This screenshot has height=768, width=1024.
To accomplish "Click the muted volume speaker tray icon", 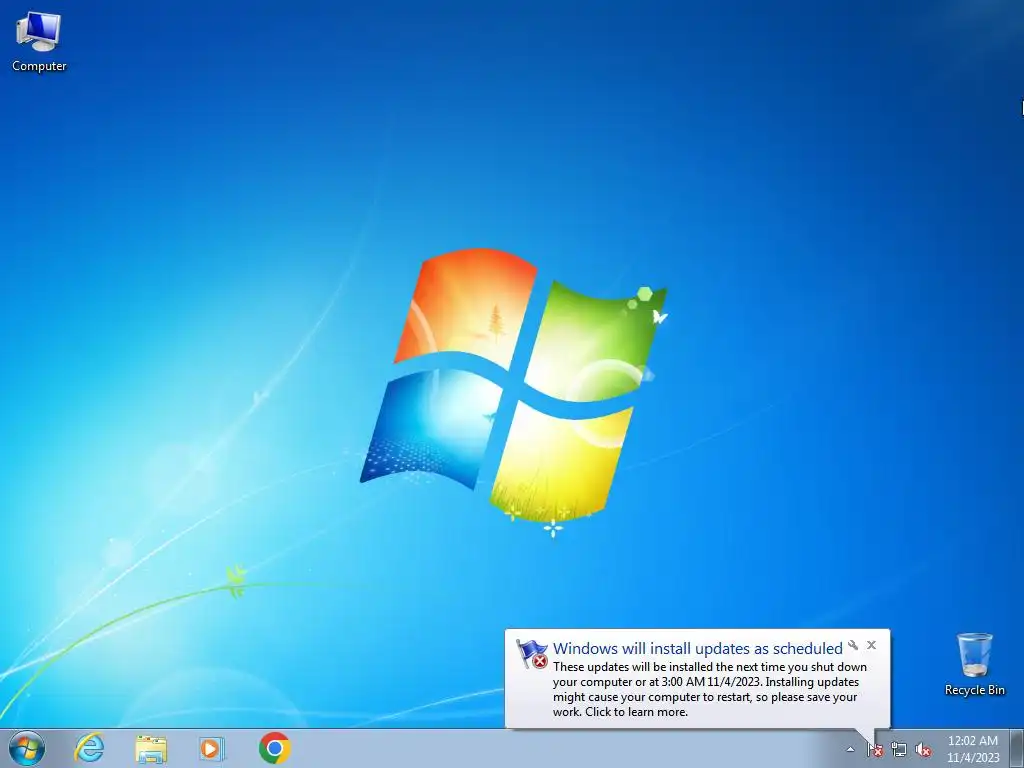I will 923,749.
